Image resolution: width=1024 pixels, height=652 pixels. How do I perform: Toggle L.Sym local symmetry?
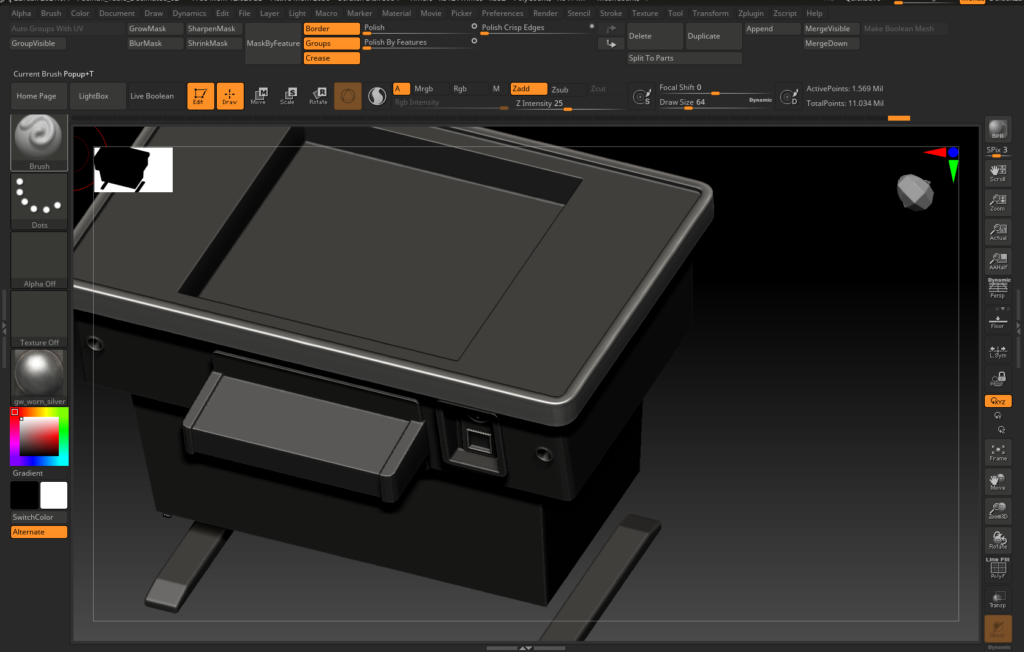[997, 351]
